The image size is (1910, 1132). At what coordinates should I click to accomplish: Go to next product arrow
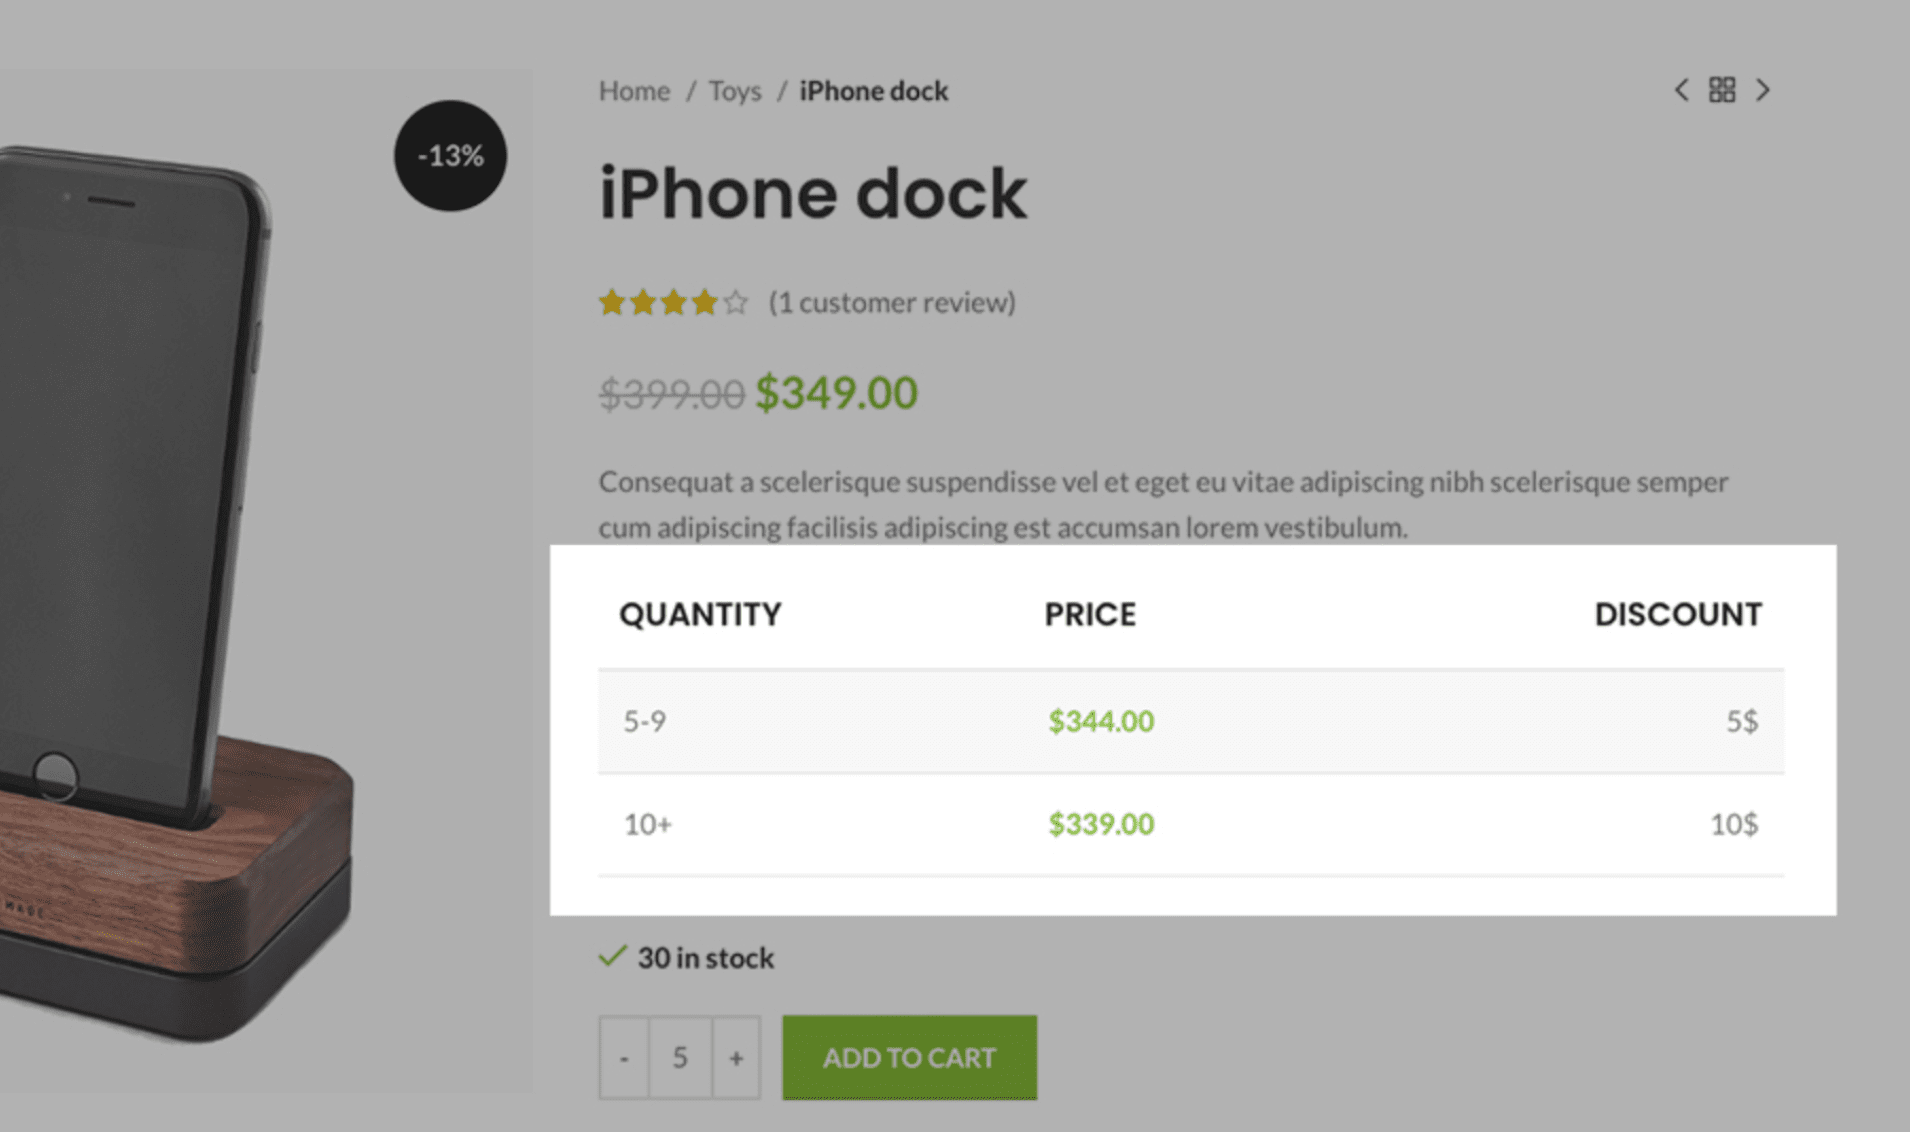[x=1762, y=90]
